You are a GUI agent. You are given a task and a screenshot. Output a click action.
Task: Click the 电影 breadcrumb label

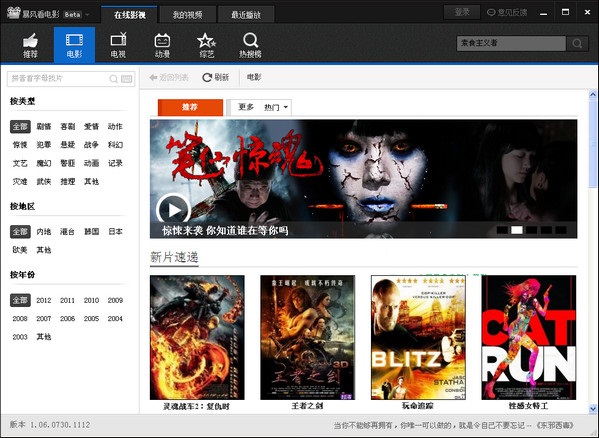click(x=254, y=77)
